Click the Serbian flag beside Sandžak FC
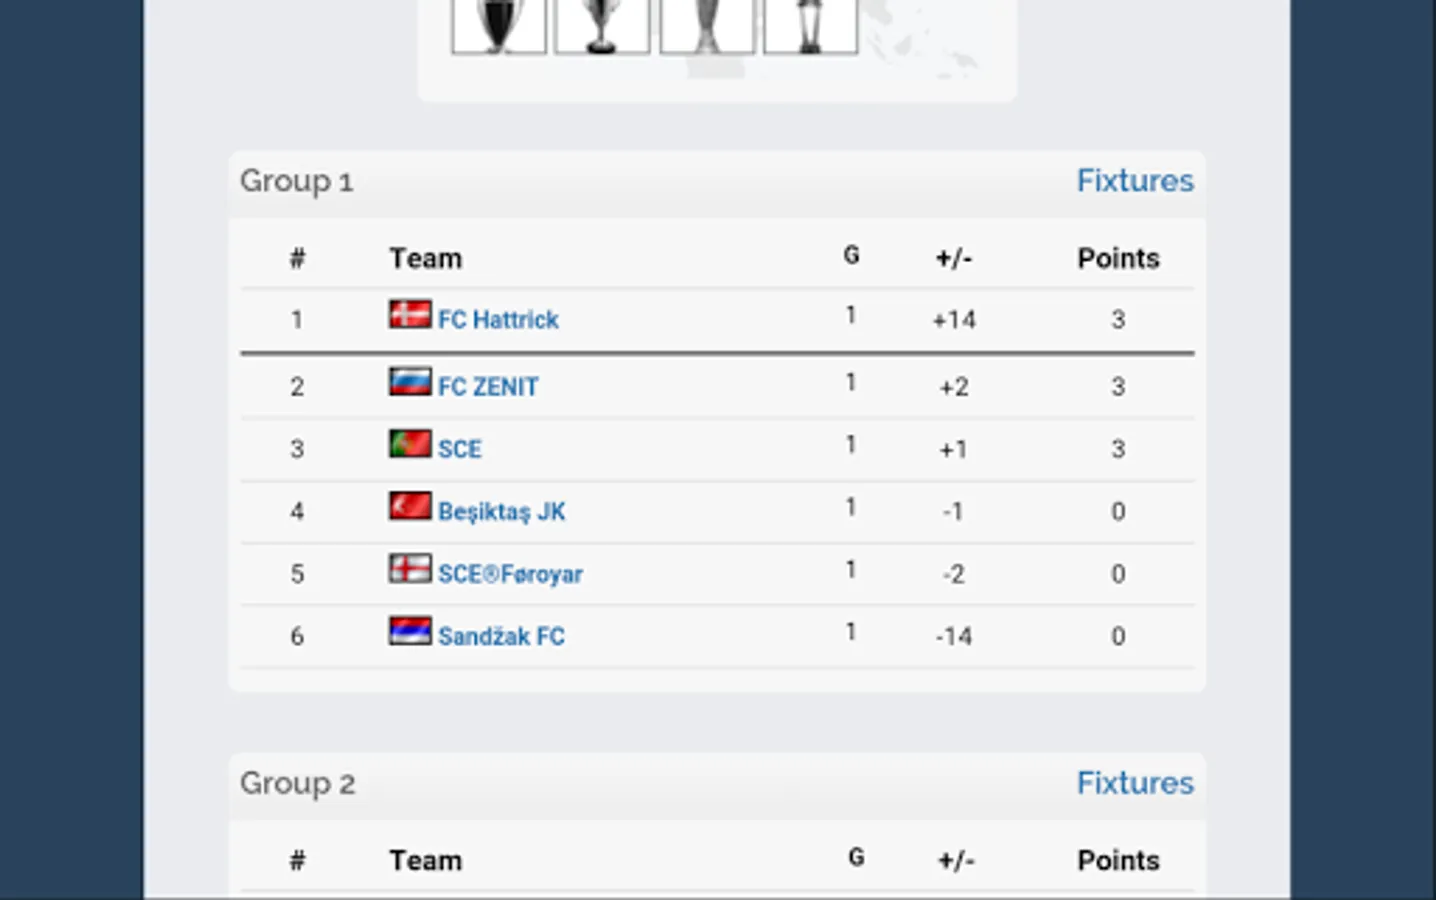 (x=410, y=631)
